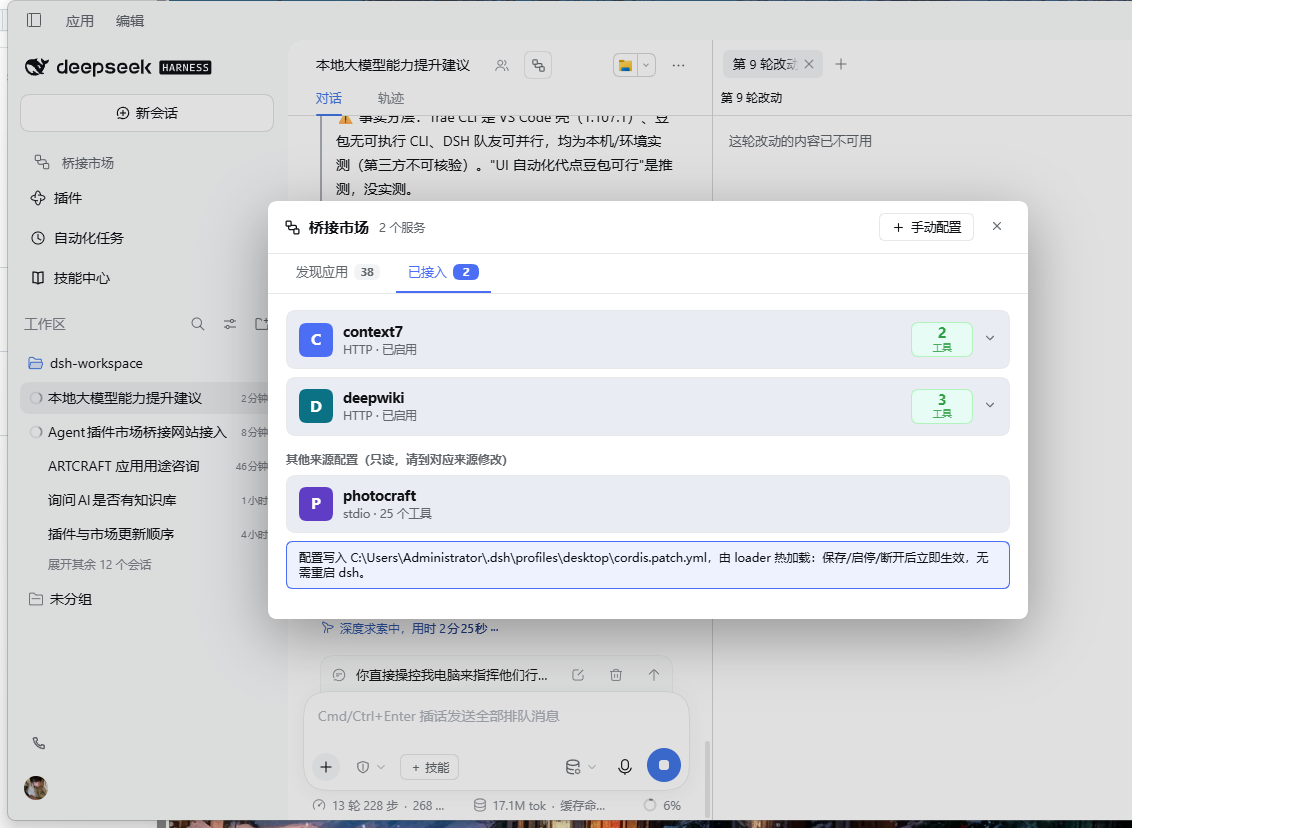Click the photocraft service icon
1296x828 pixels.
tap(316, 504)
